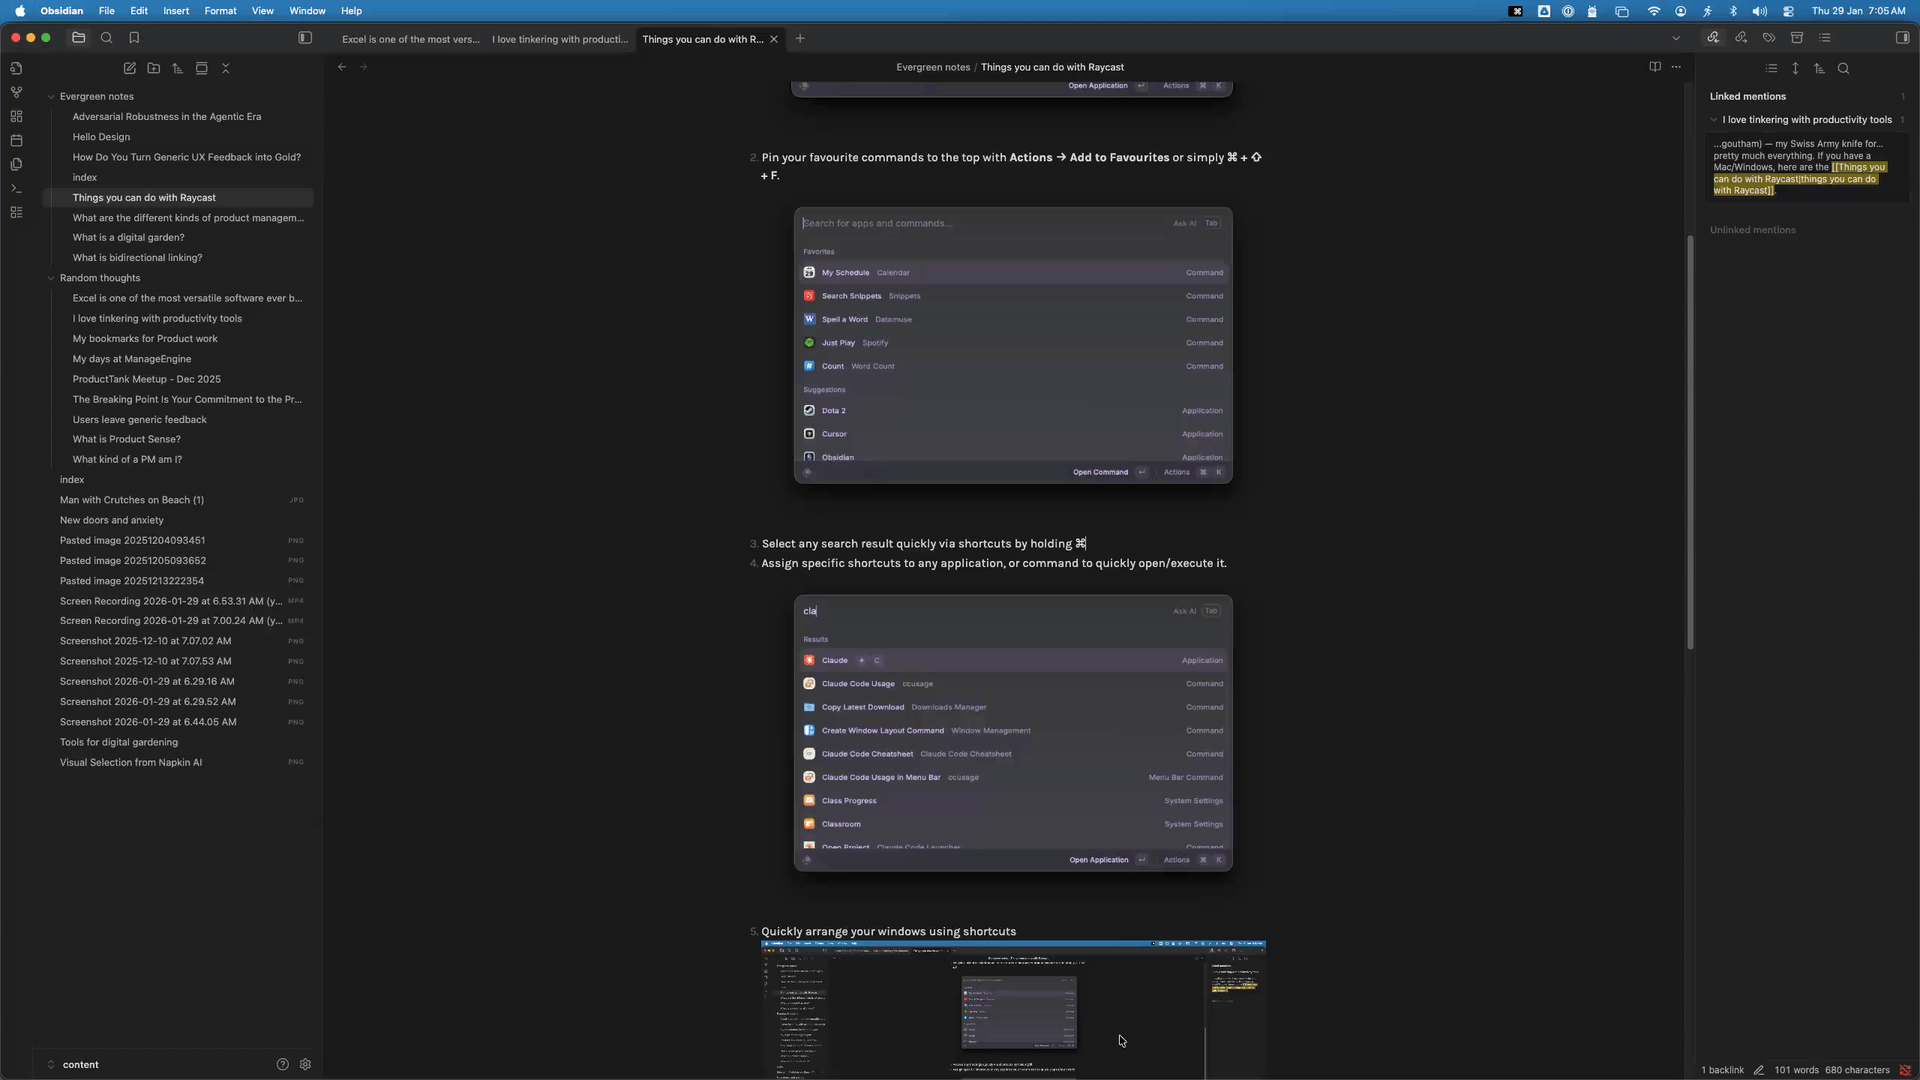Viewport: 1920px width, 1080px height.
Task: Collapse the Evergreen notes folder
Action: pyautogui.click(x=51, y=97)
